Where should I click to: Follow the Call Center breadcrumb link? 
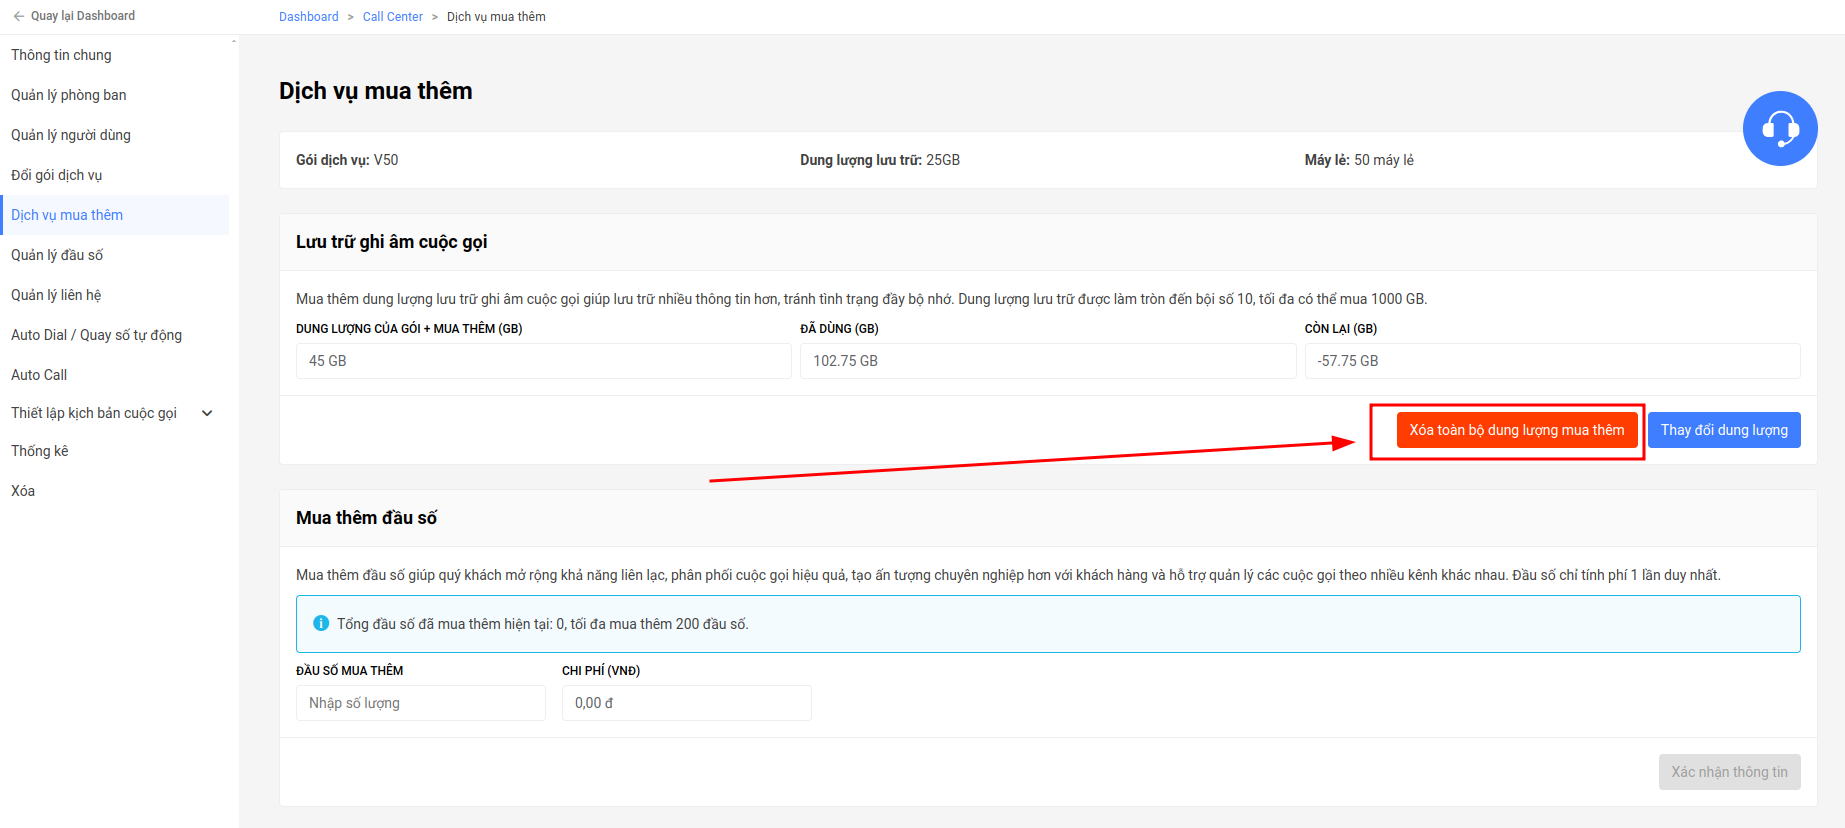[393, 17]
